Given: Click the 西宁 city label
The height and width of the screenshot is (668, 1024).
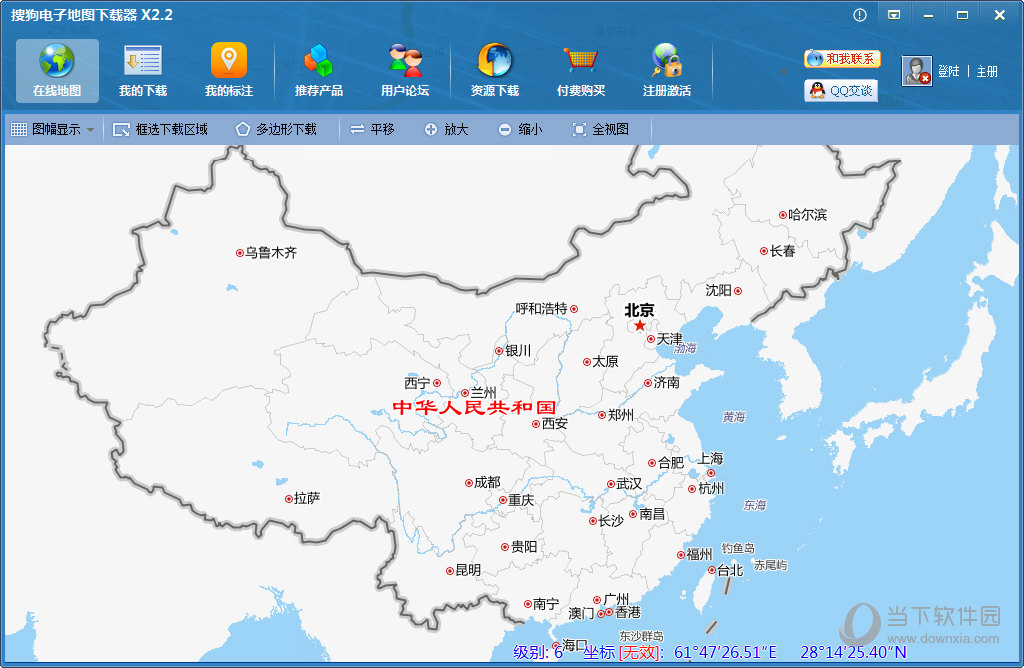Looking at the screenshot, I should (x=417, y=383).
